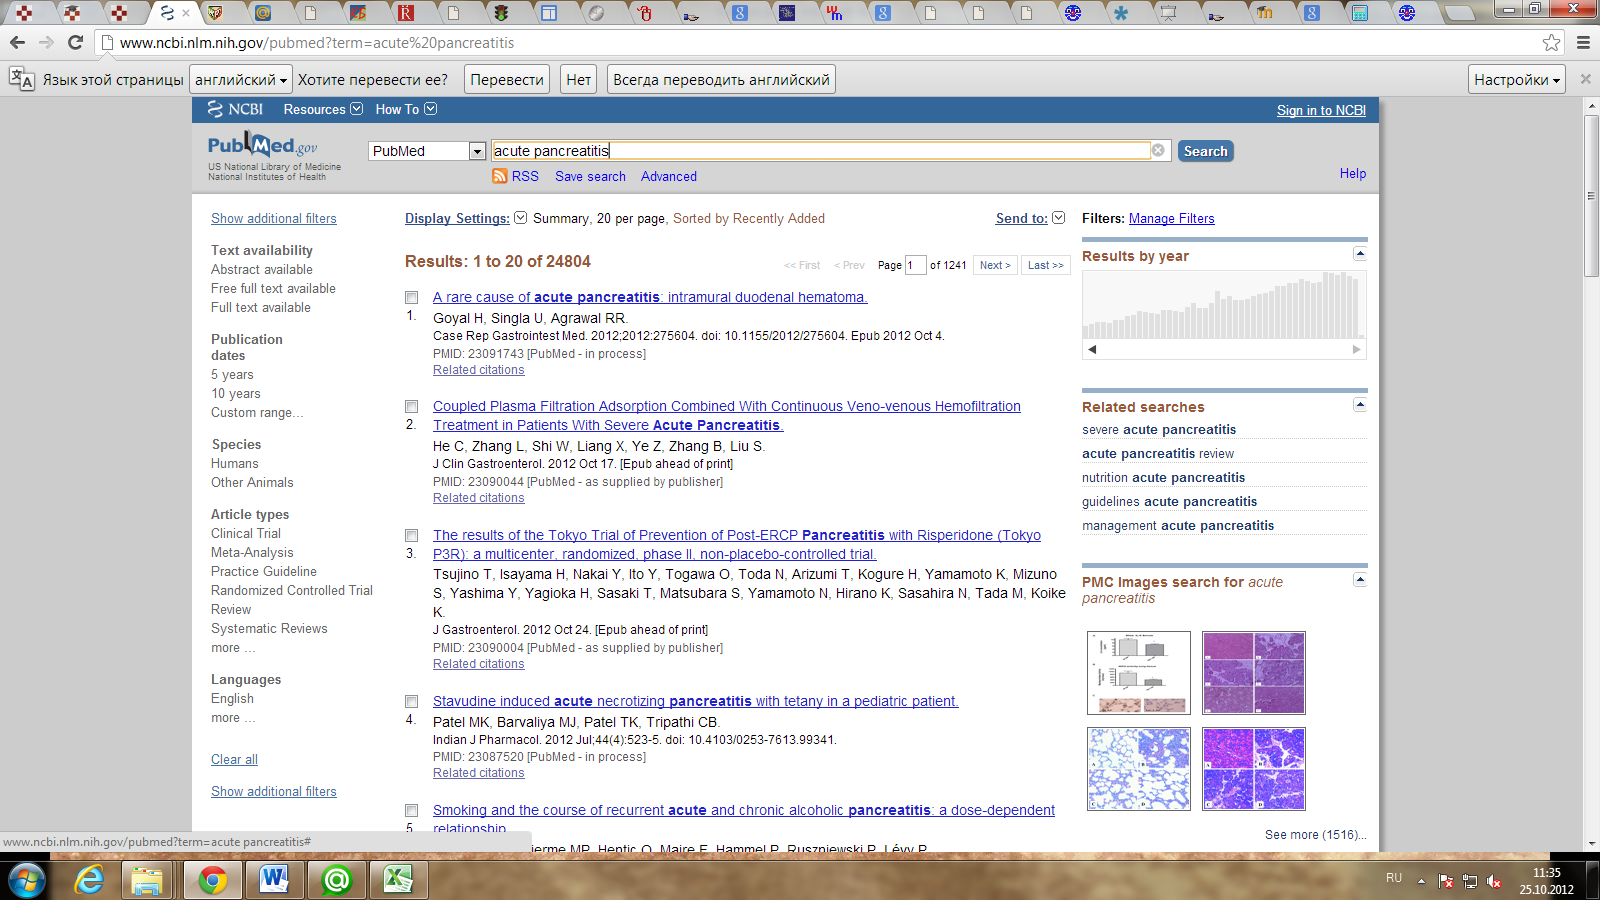The width and height of the screenshot is (1600, 900).
Task: Open the translate language dropdown английский
Action: click(x=241, y=79)
